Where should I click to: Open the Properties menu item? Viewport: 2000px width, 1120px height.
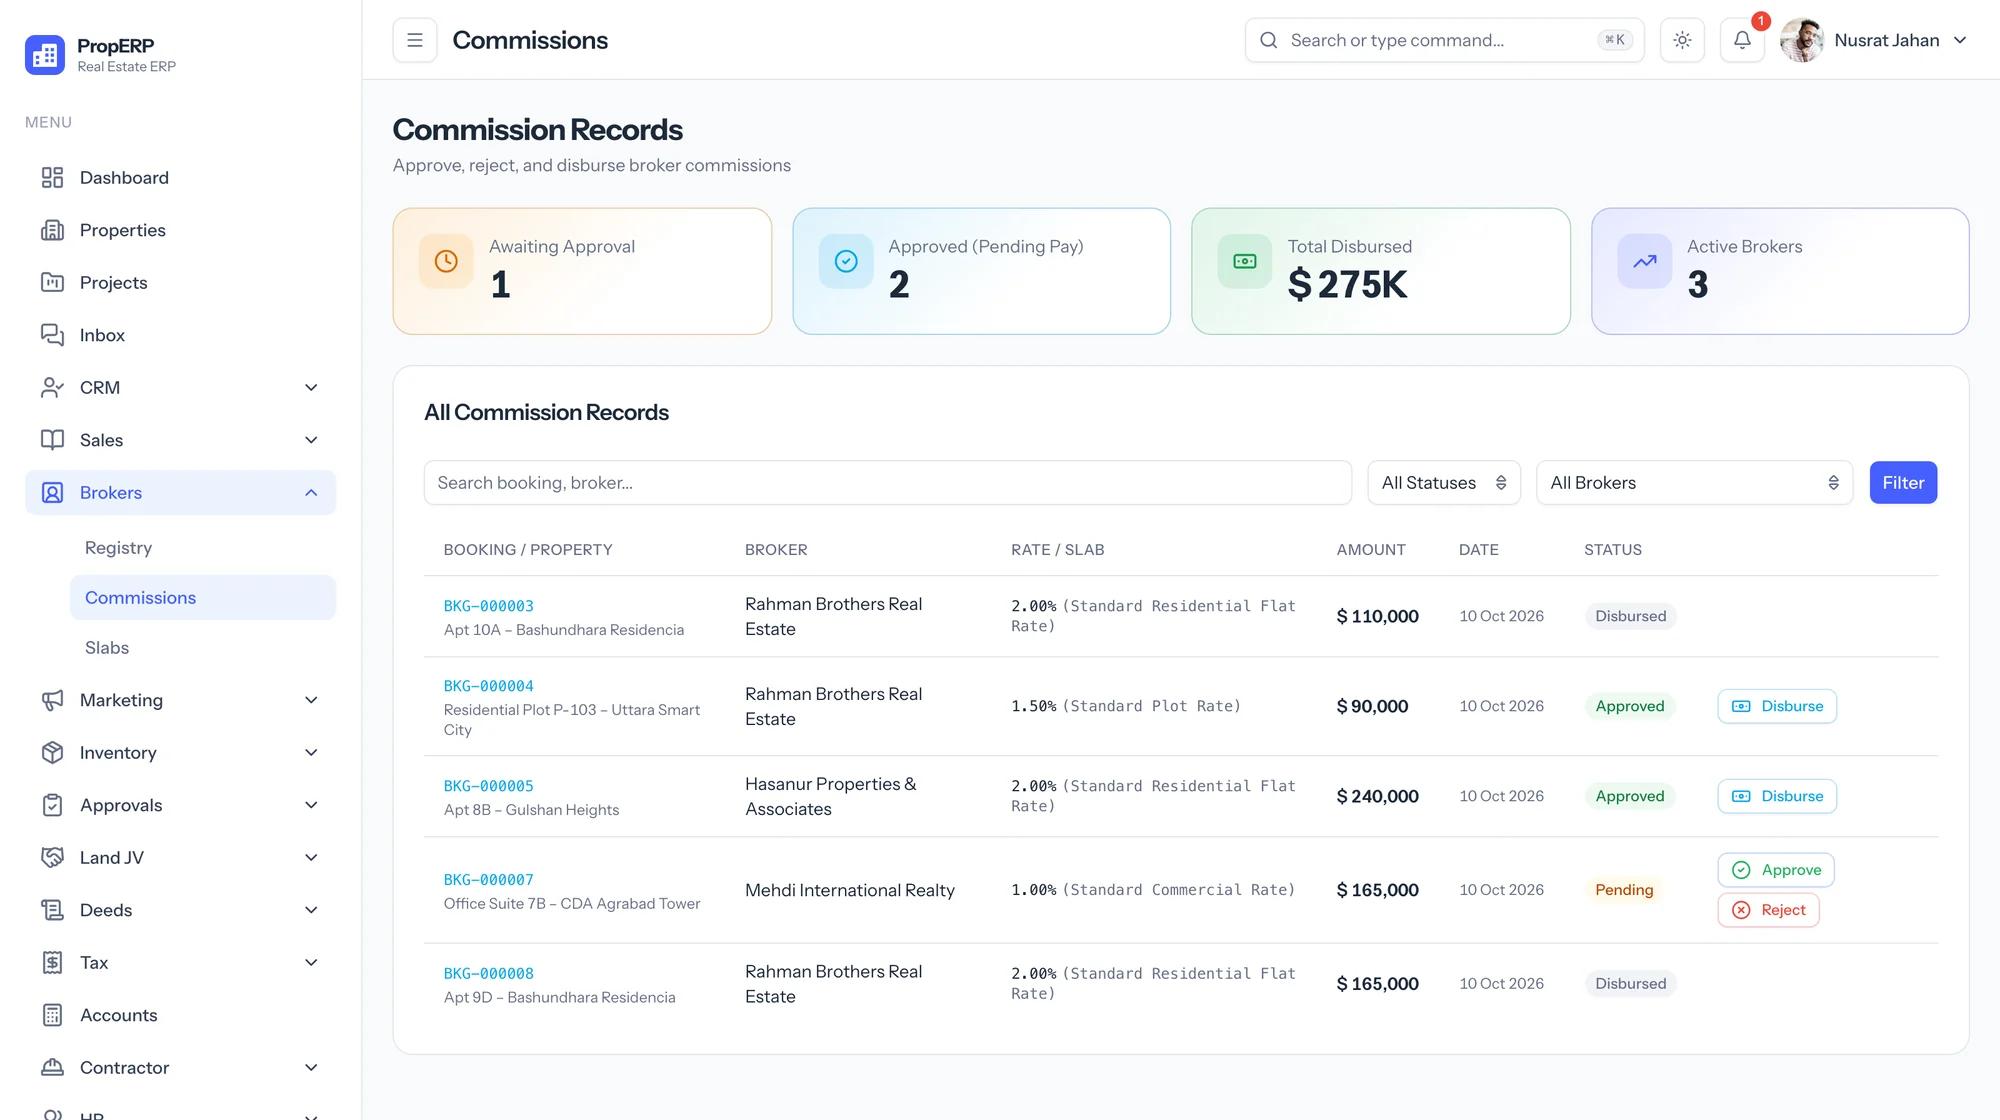click(x=180, y=230)
